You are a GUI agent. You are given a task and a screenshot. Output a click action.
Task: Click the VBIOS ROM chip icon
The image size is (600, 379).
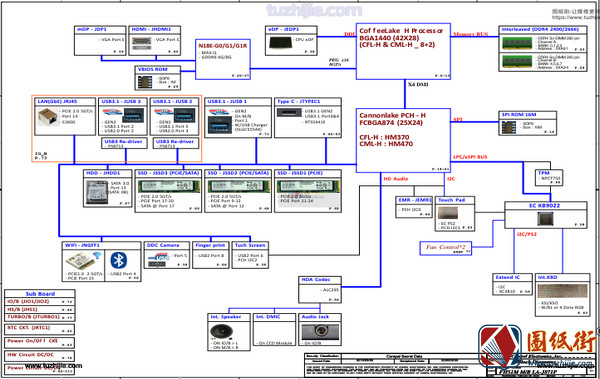[x=145, y=82]
